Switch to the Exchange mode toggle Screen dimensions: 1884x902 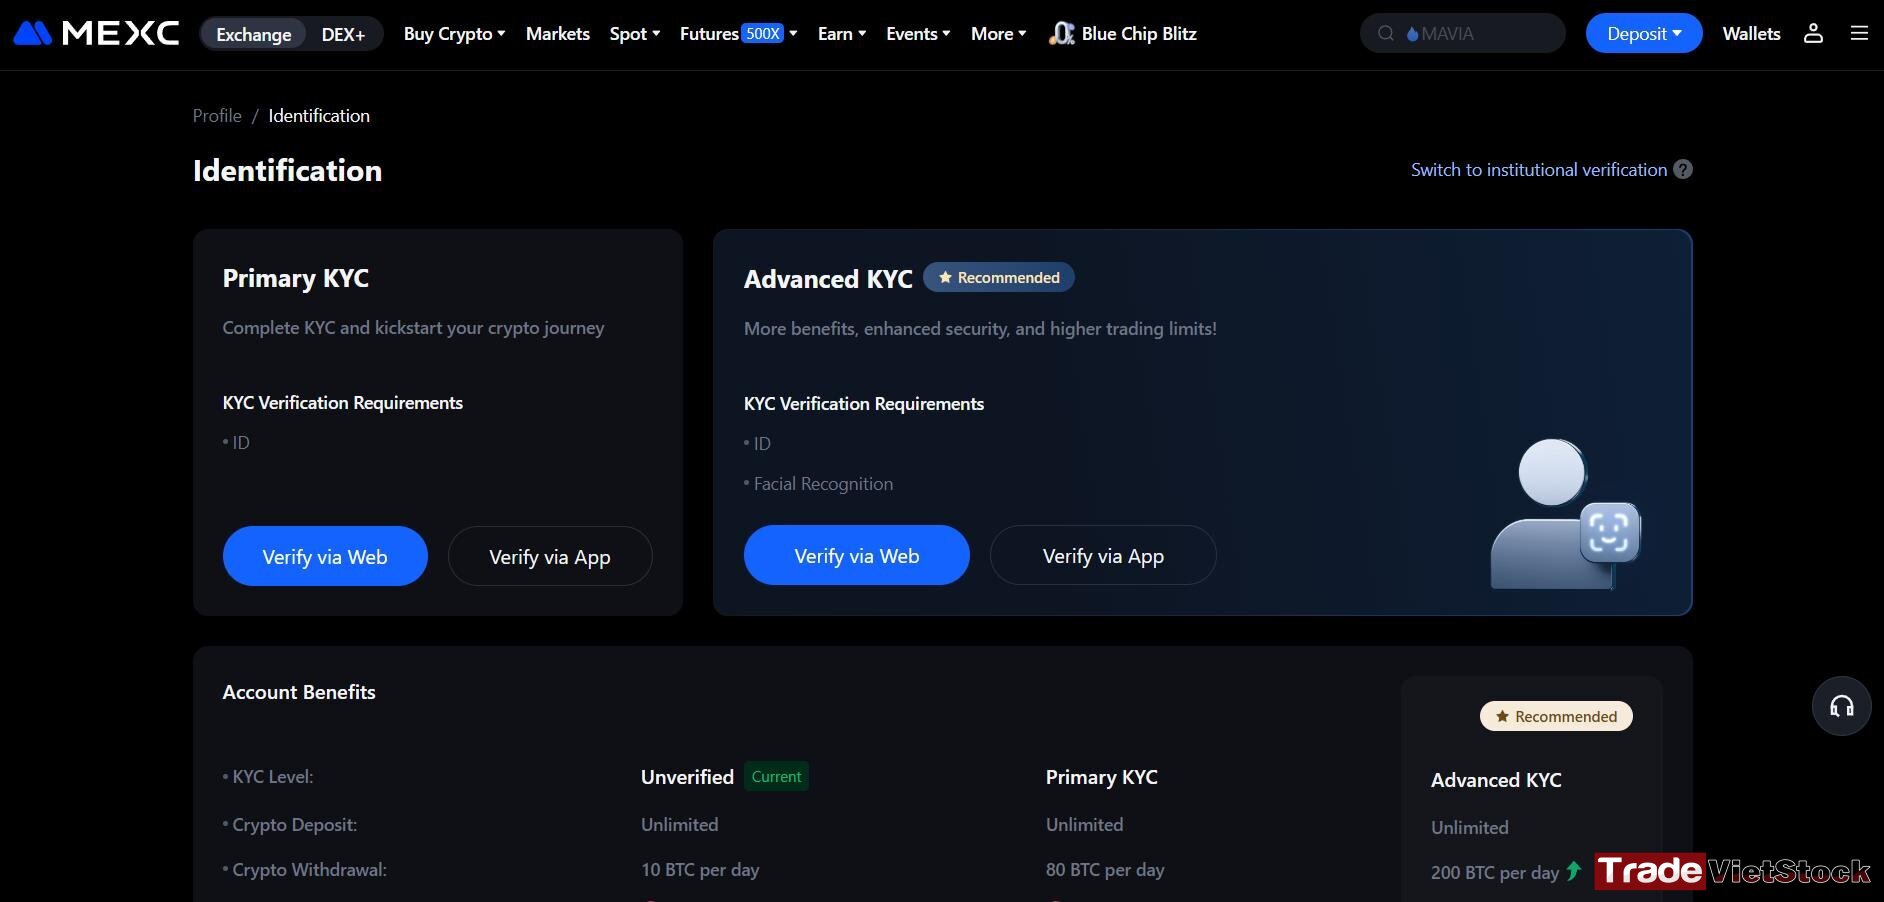tap(254, 34)
